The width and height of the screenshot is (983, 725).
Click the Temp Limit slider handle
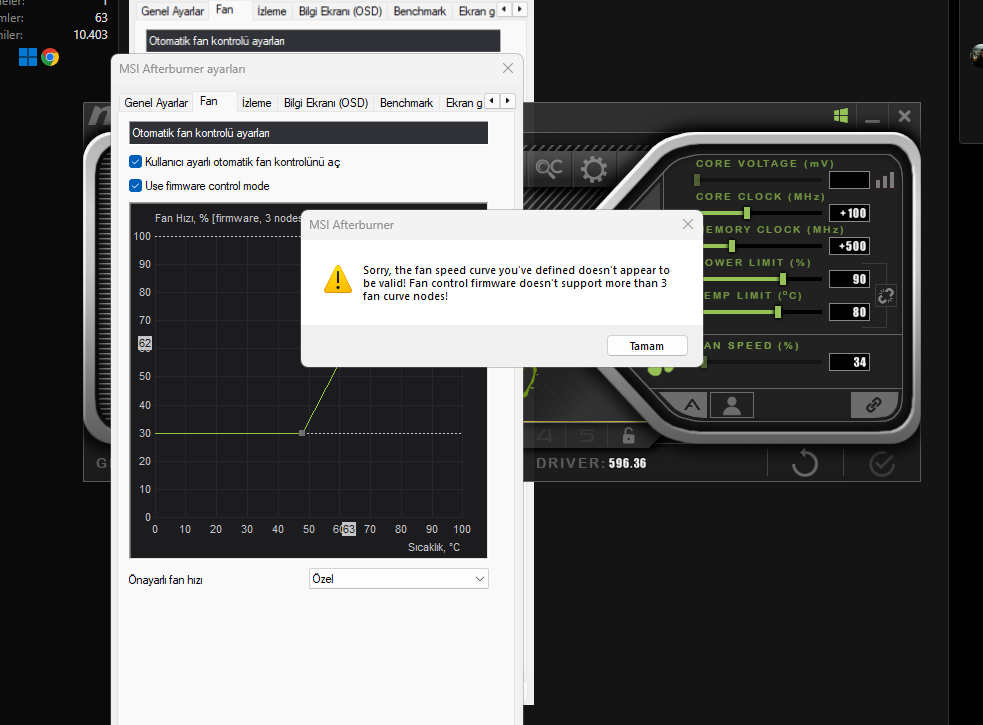coord(778,312)
